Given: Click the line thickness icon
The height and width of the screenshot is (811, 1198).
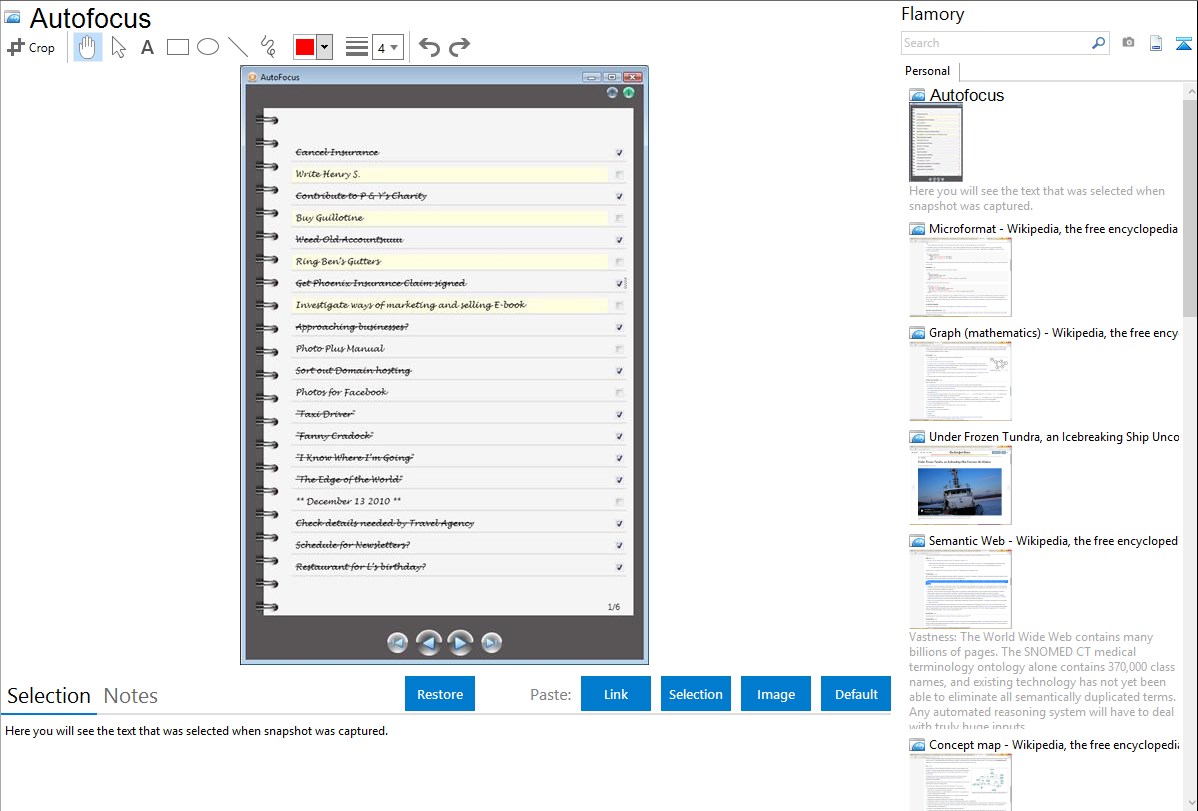Looking at the screenshot, I should pyautogui.click(x=357, y=47).
